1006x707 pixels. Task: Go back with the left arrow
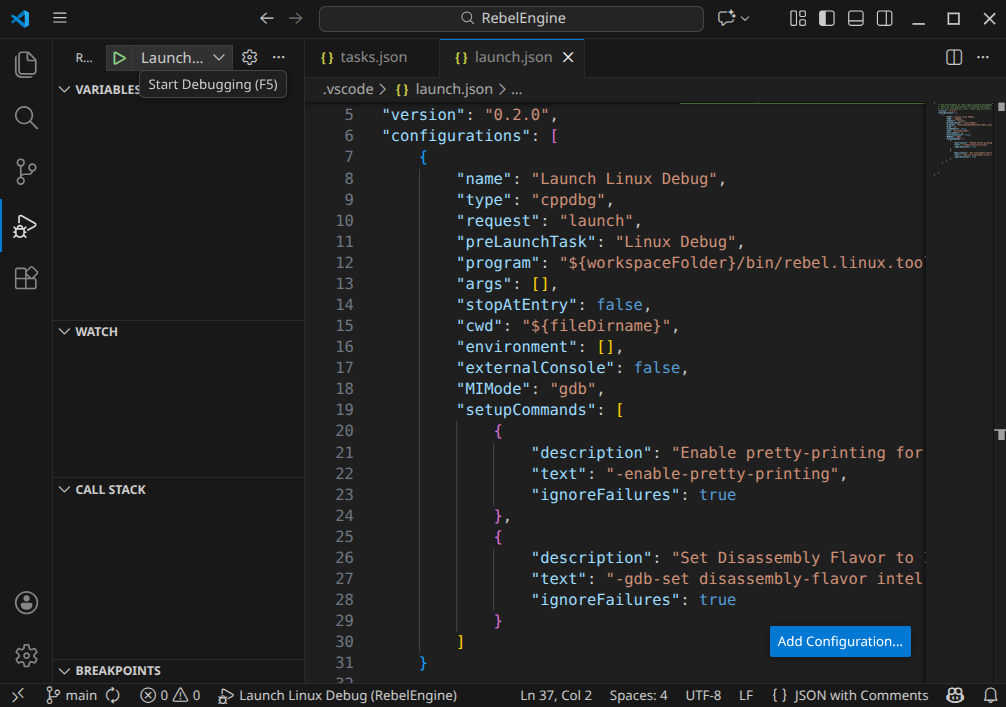click(267, 18)
